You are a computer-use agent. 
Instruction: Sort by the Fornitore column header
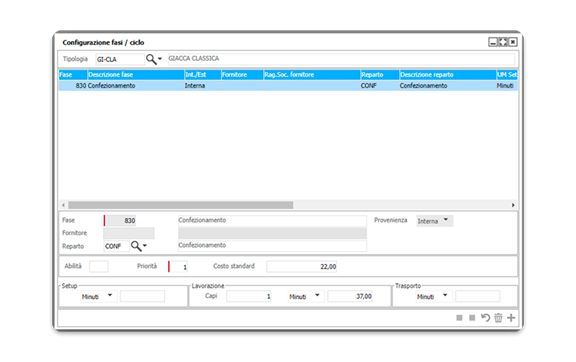coord(242,75)
